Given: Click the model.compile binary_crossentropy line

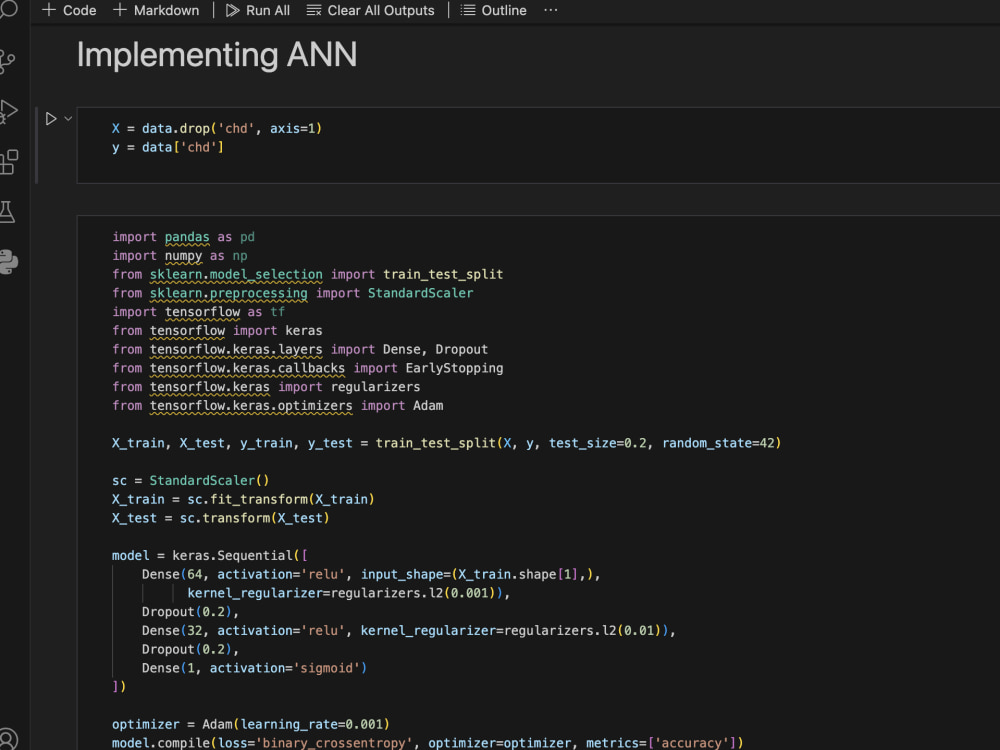Looking at the screenshot, I should pos(427,743).
